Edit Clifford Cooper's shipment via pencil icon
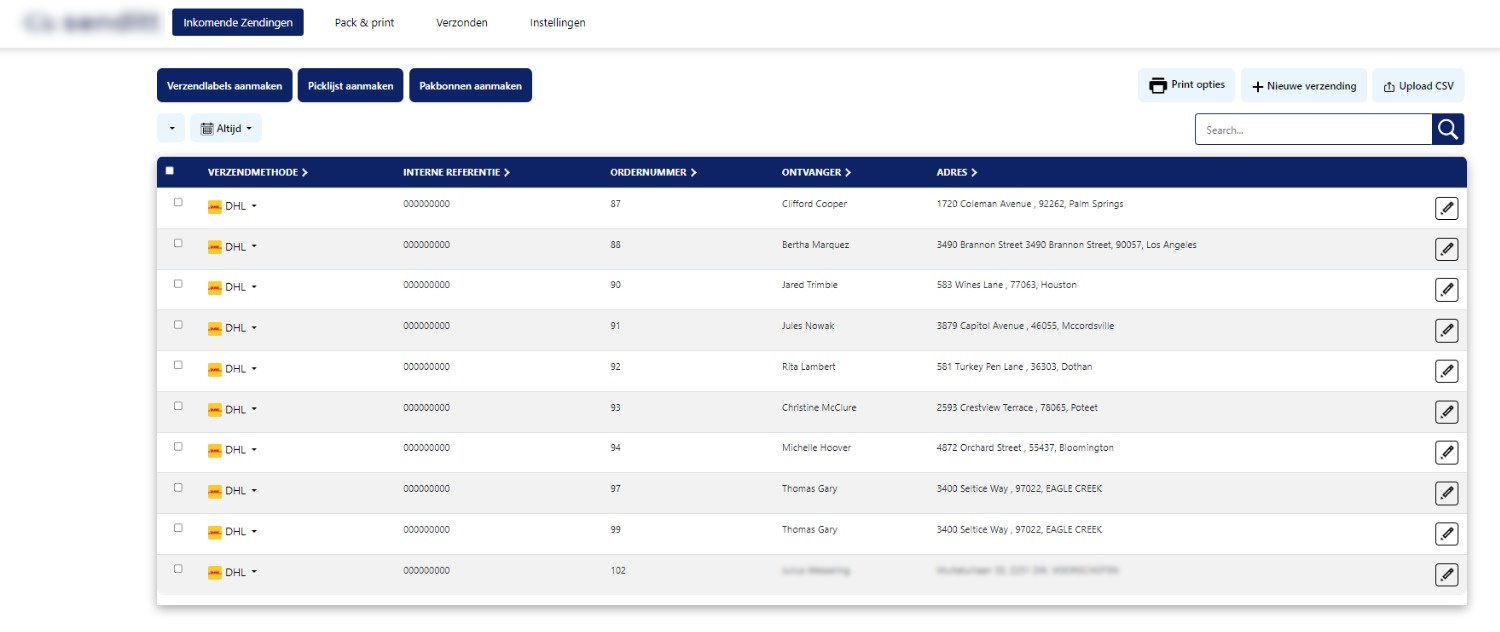This screenshot has width=1500, height=632. tap(1446, 208)
